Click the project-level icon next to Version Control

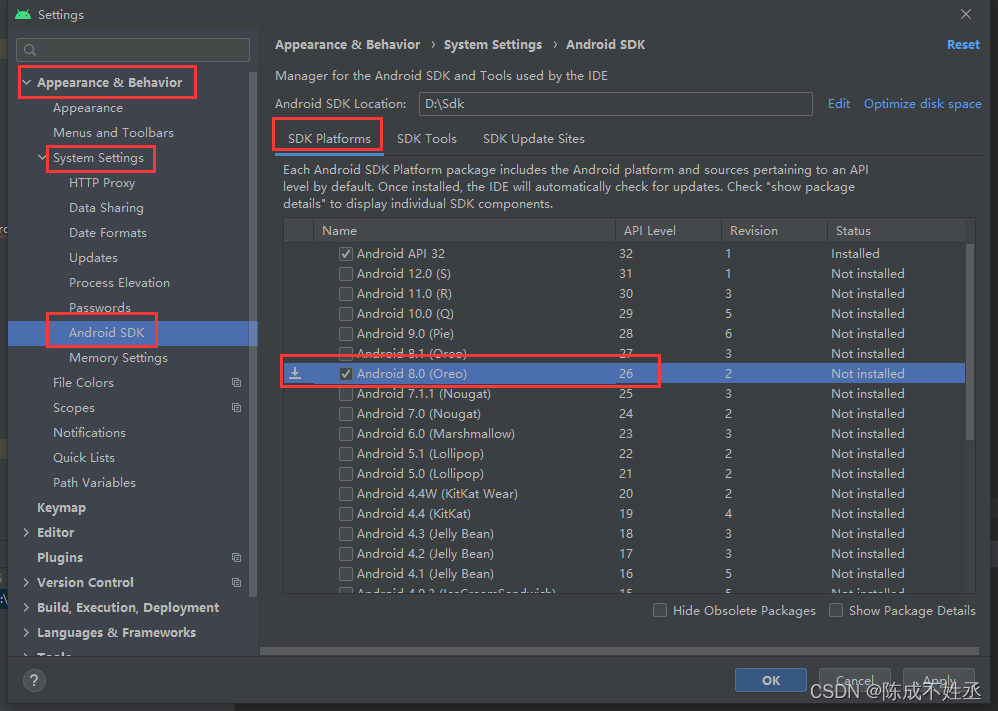pyautogui.click(x=237, y=582)
